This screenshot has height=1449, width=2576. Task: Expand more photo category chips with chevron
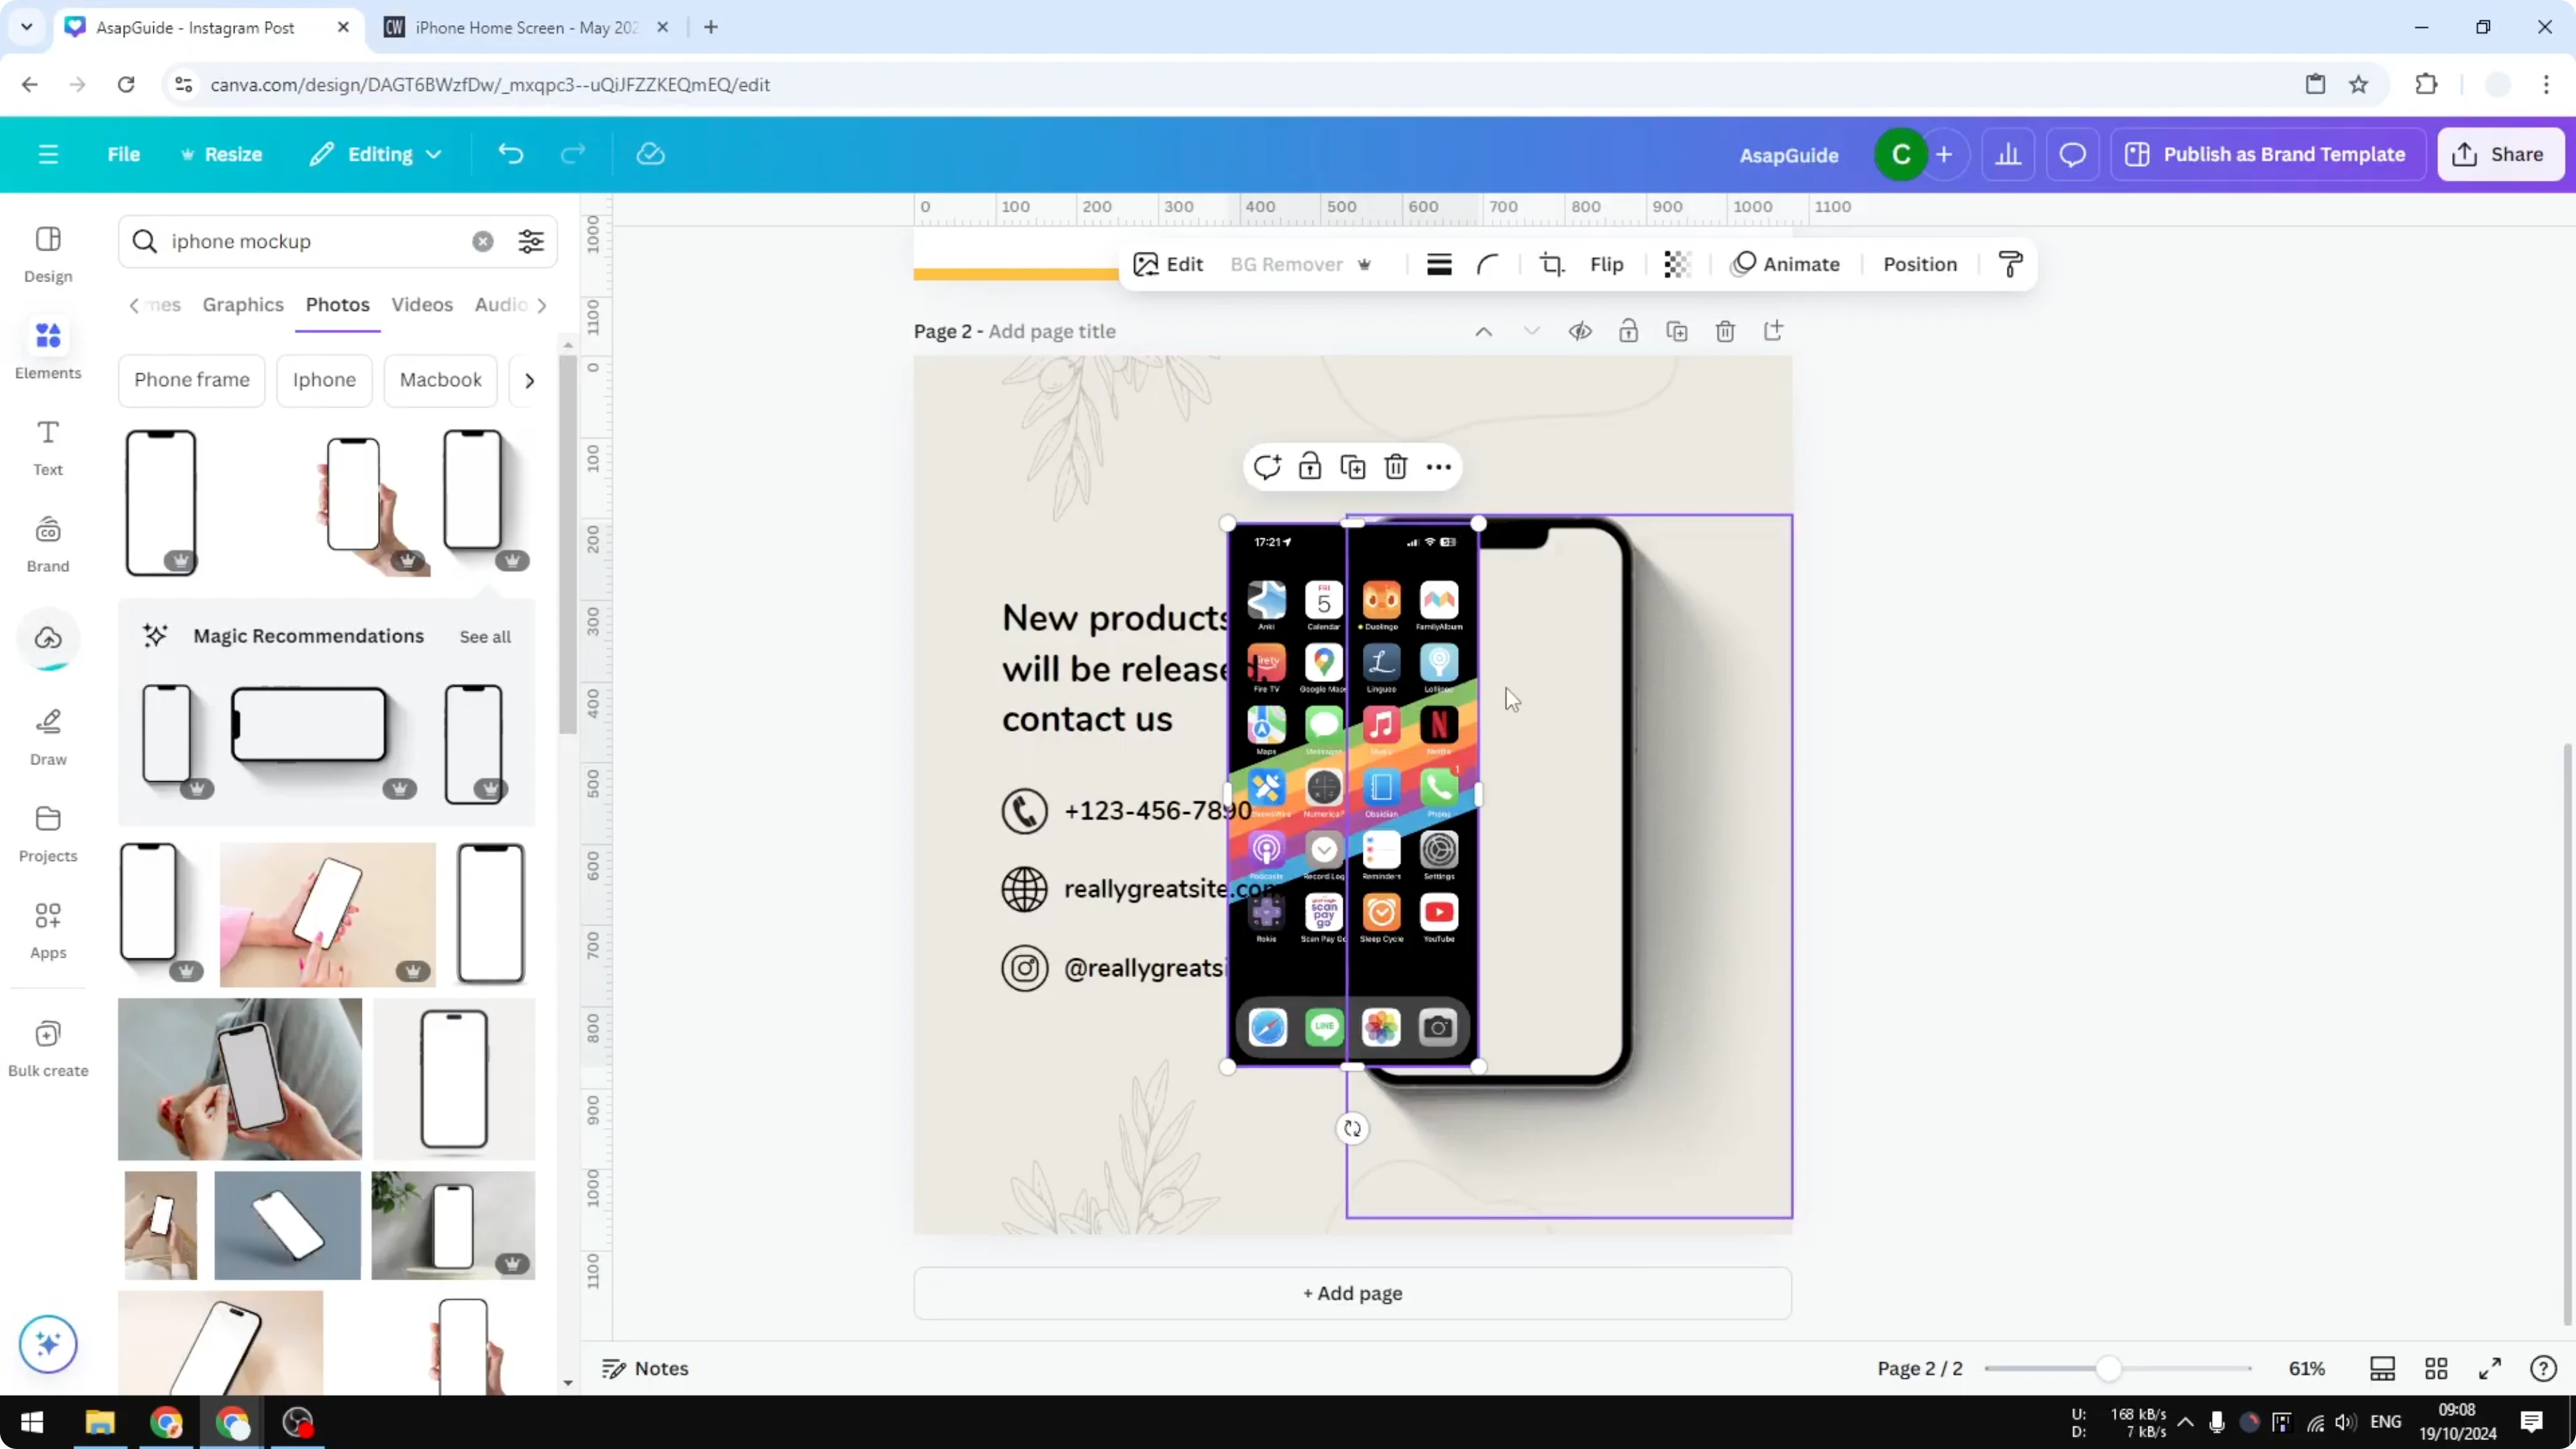529,380
